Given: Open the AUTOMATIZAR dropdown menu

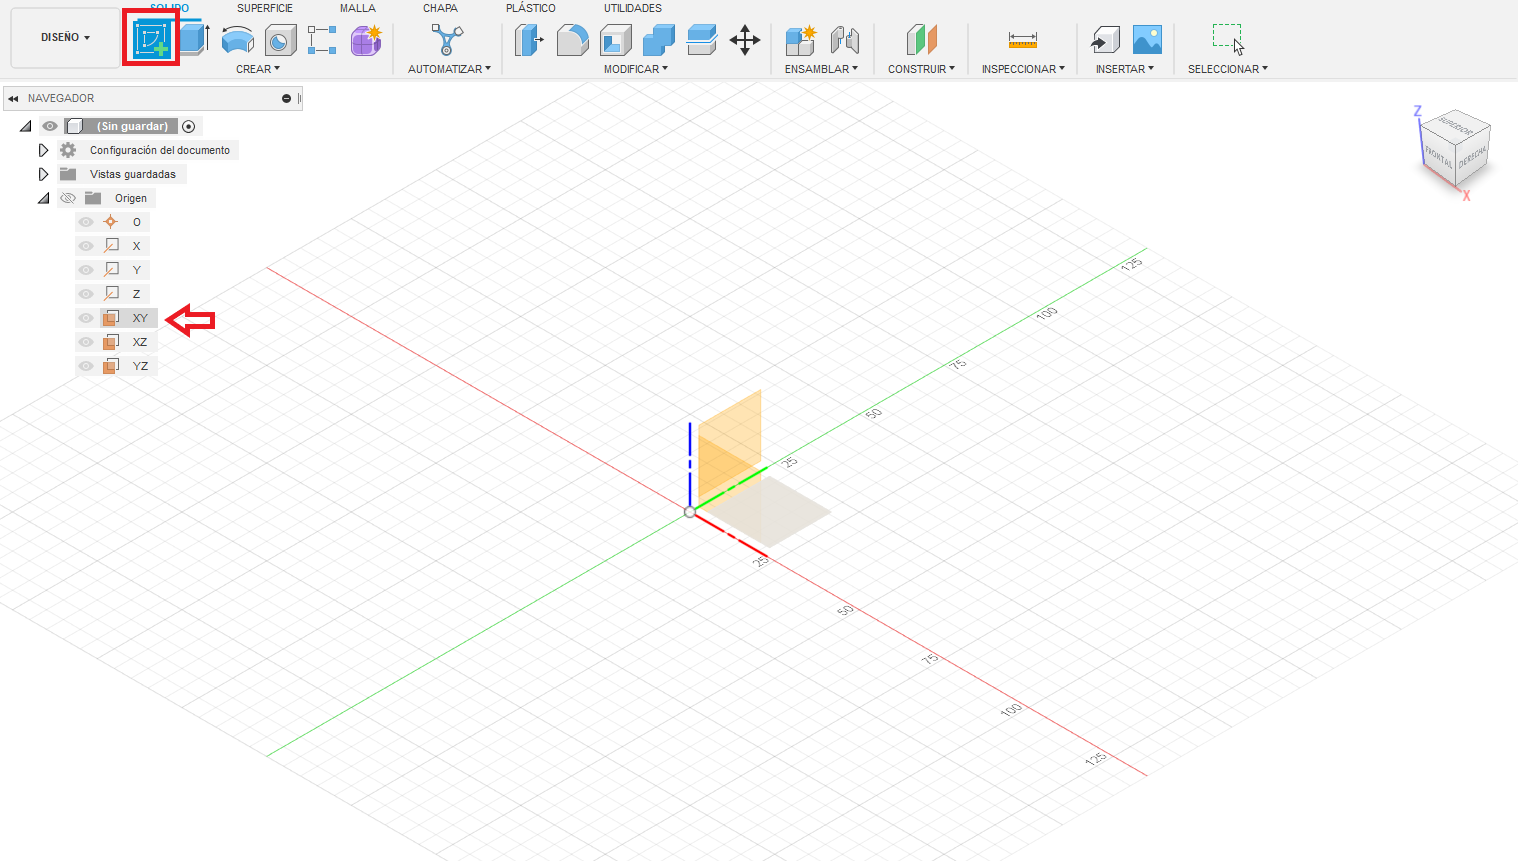Looking at the screenshot, I should pos(449,69).
